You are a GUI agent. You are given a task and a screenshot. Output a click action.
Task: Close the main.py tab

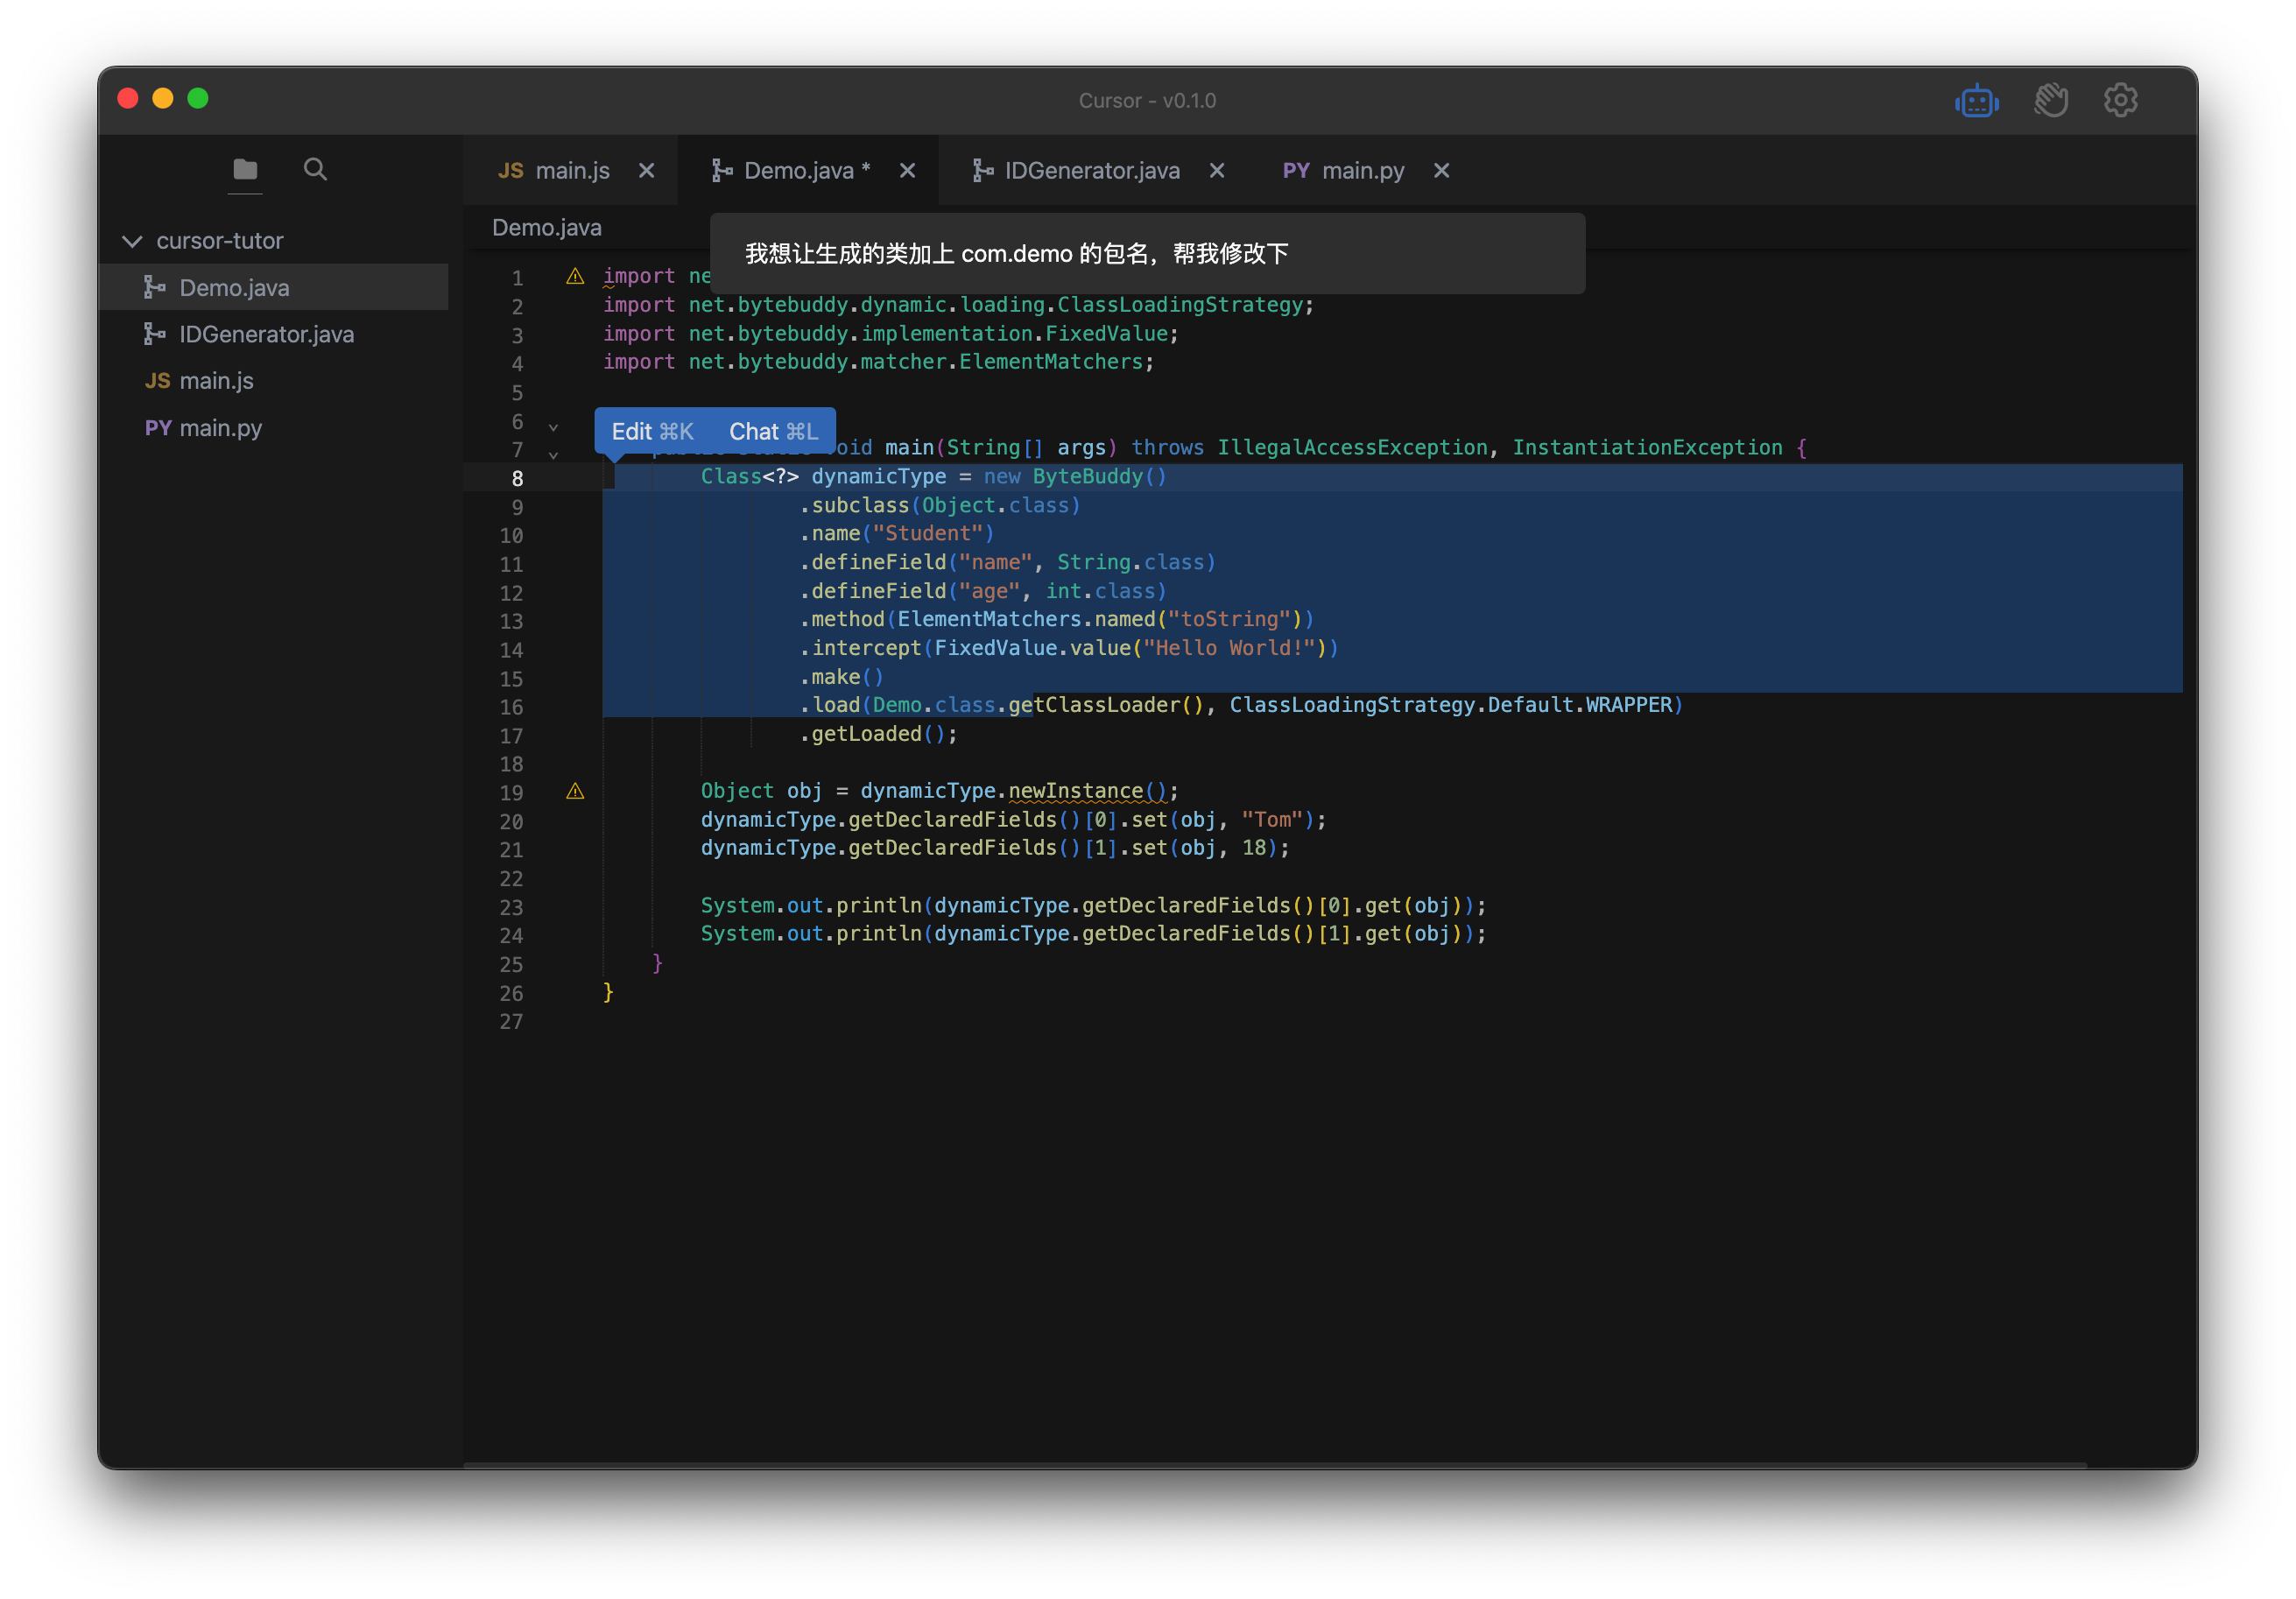(x=1441, y=171)
